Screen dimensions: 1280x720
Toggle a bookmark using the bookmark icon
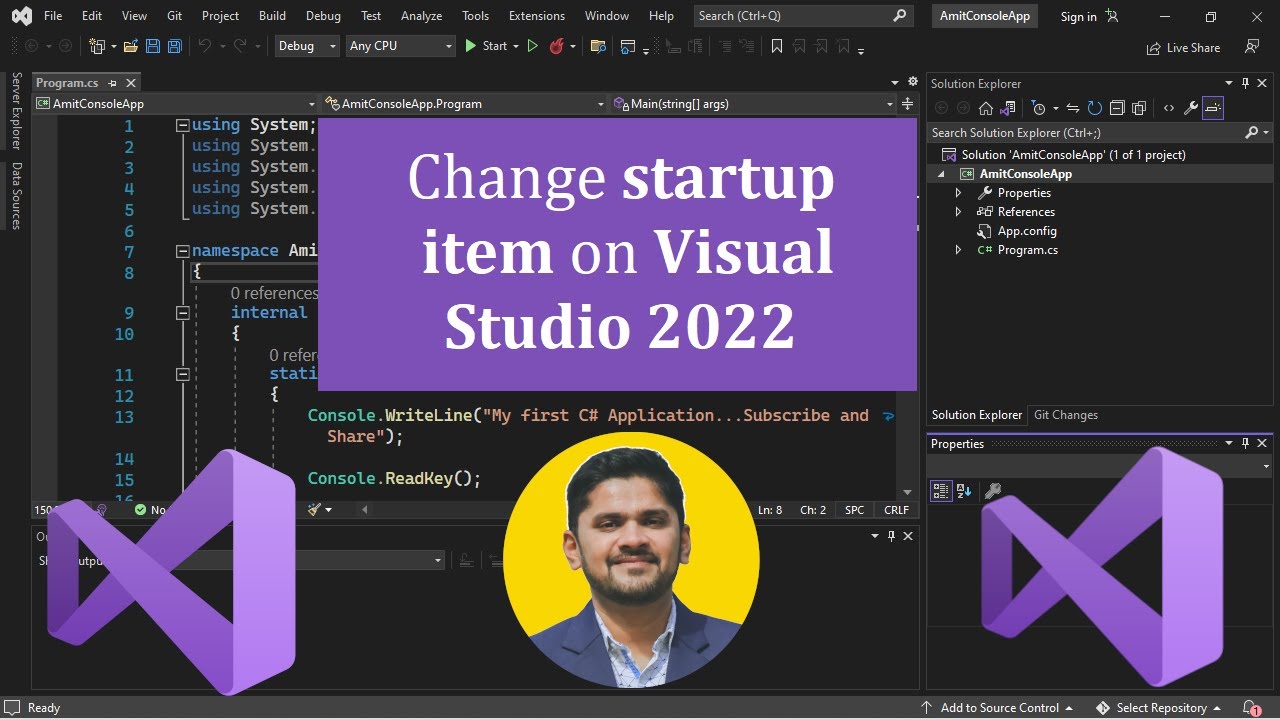(776, 46)
